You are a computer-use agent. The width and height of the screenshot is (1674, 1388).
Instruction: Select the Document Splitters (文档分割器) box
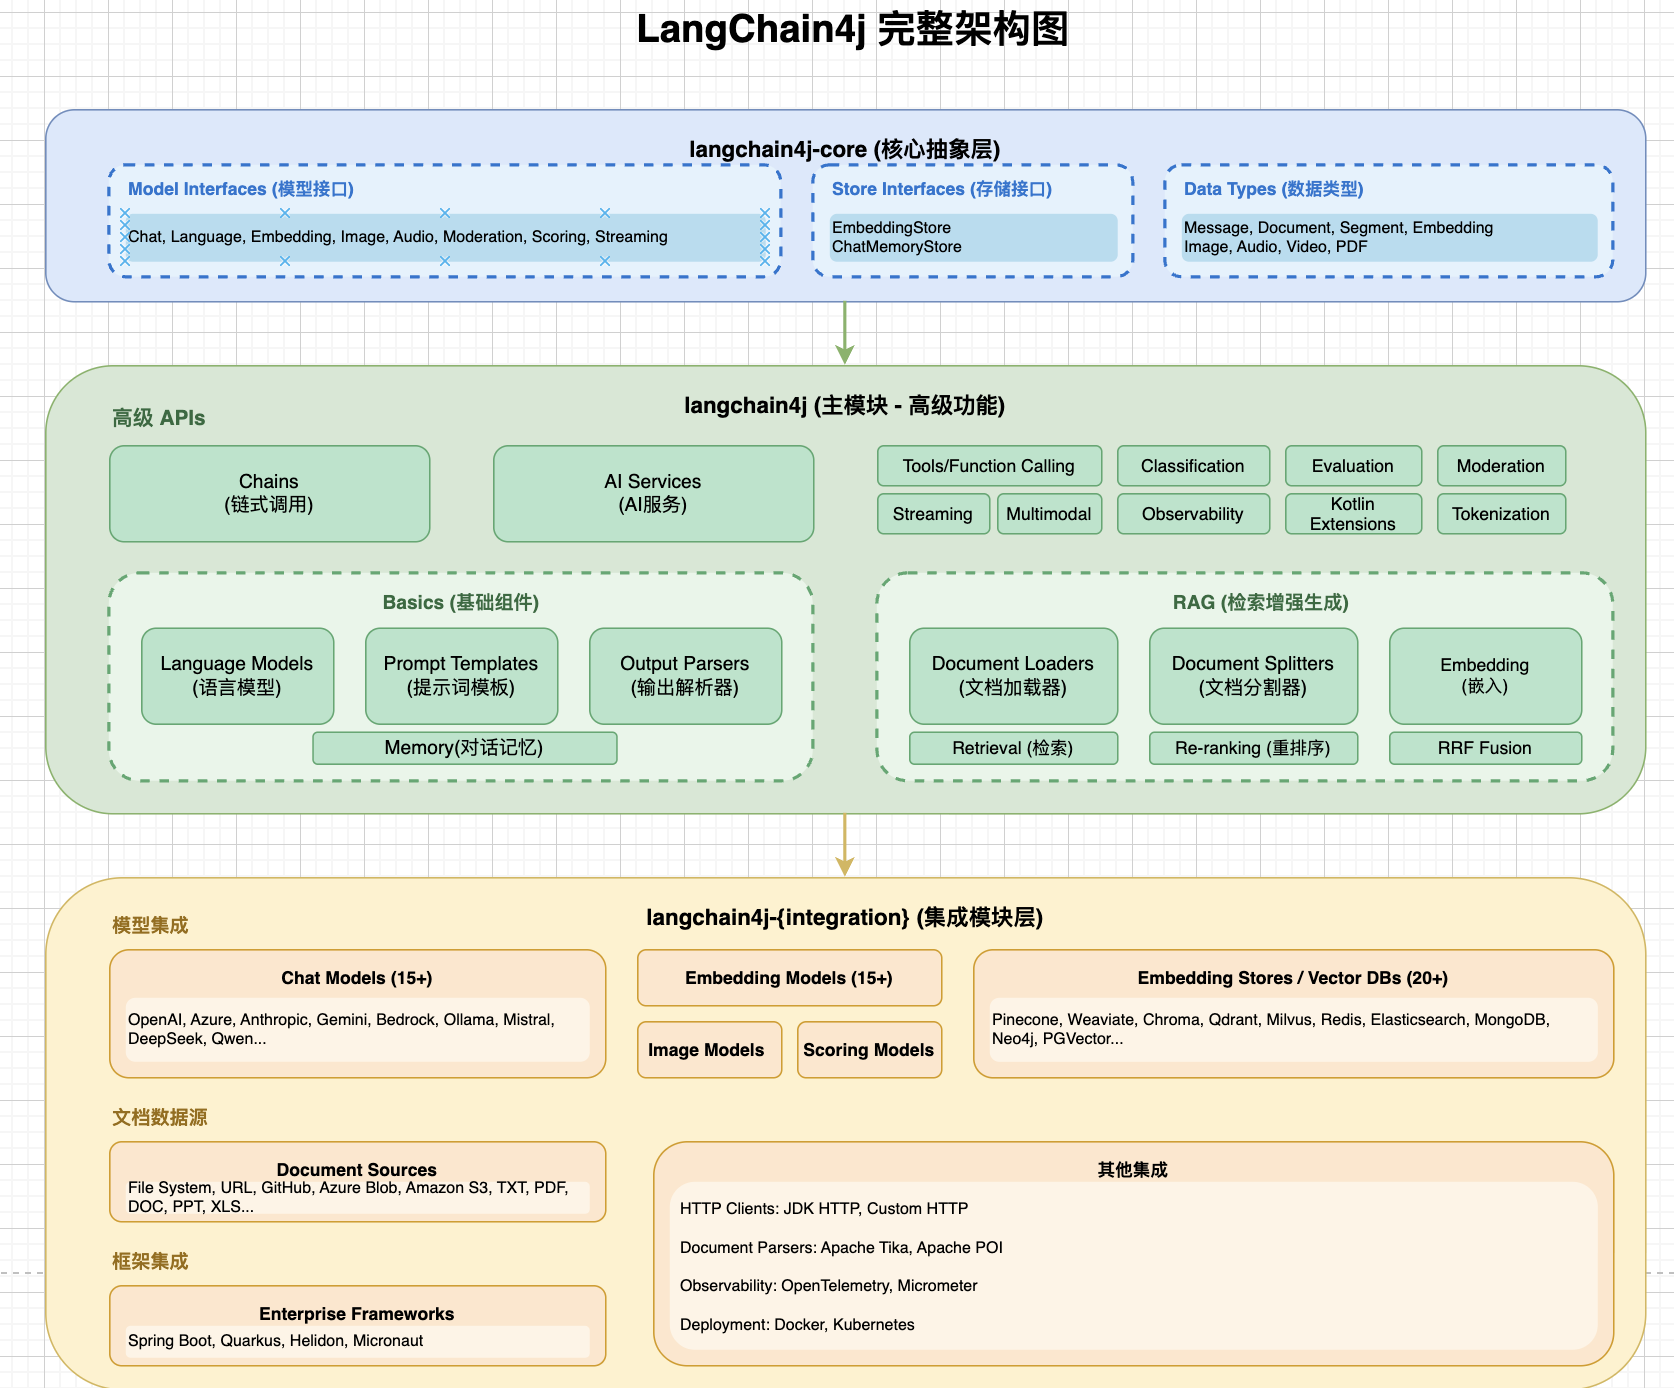coord(1254,676)
